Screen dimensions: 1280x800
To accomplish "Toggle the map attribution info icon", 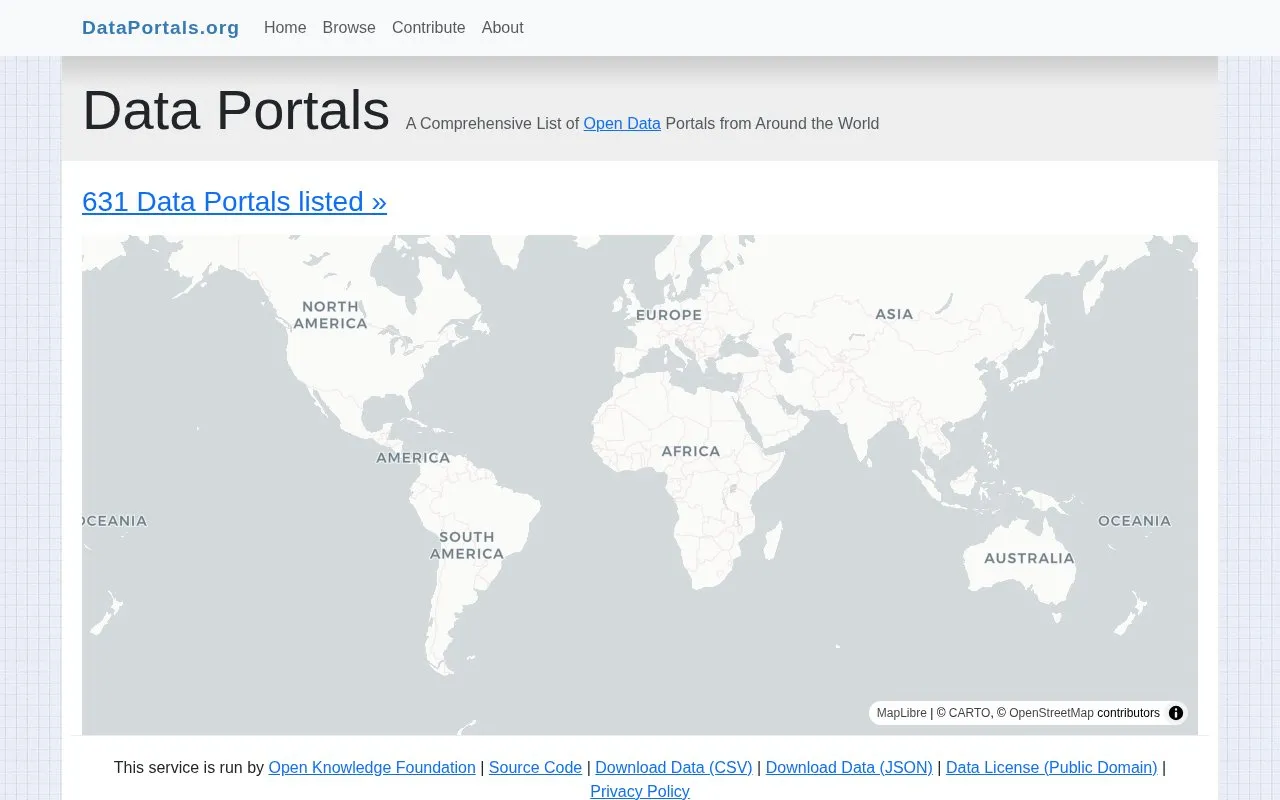I will 1176,713.
